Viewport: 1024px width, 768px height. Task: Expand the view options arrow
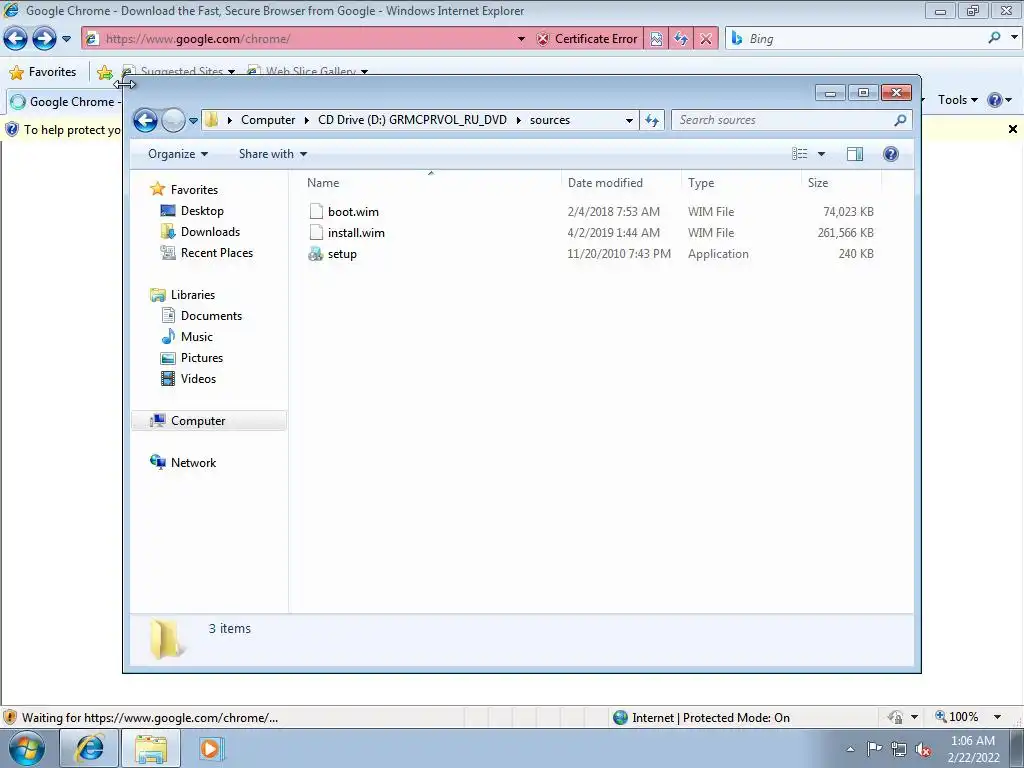[822, 154]
